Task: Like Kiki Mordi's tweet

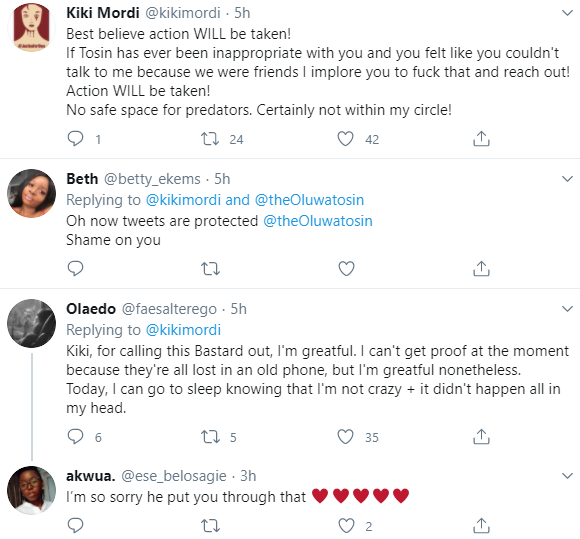Action: (345, 139)
